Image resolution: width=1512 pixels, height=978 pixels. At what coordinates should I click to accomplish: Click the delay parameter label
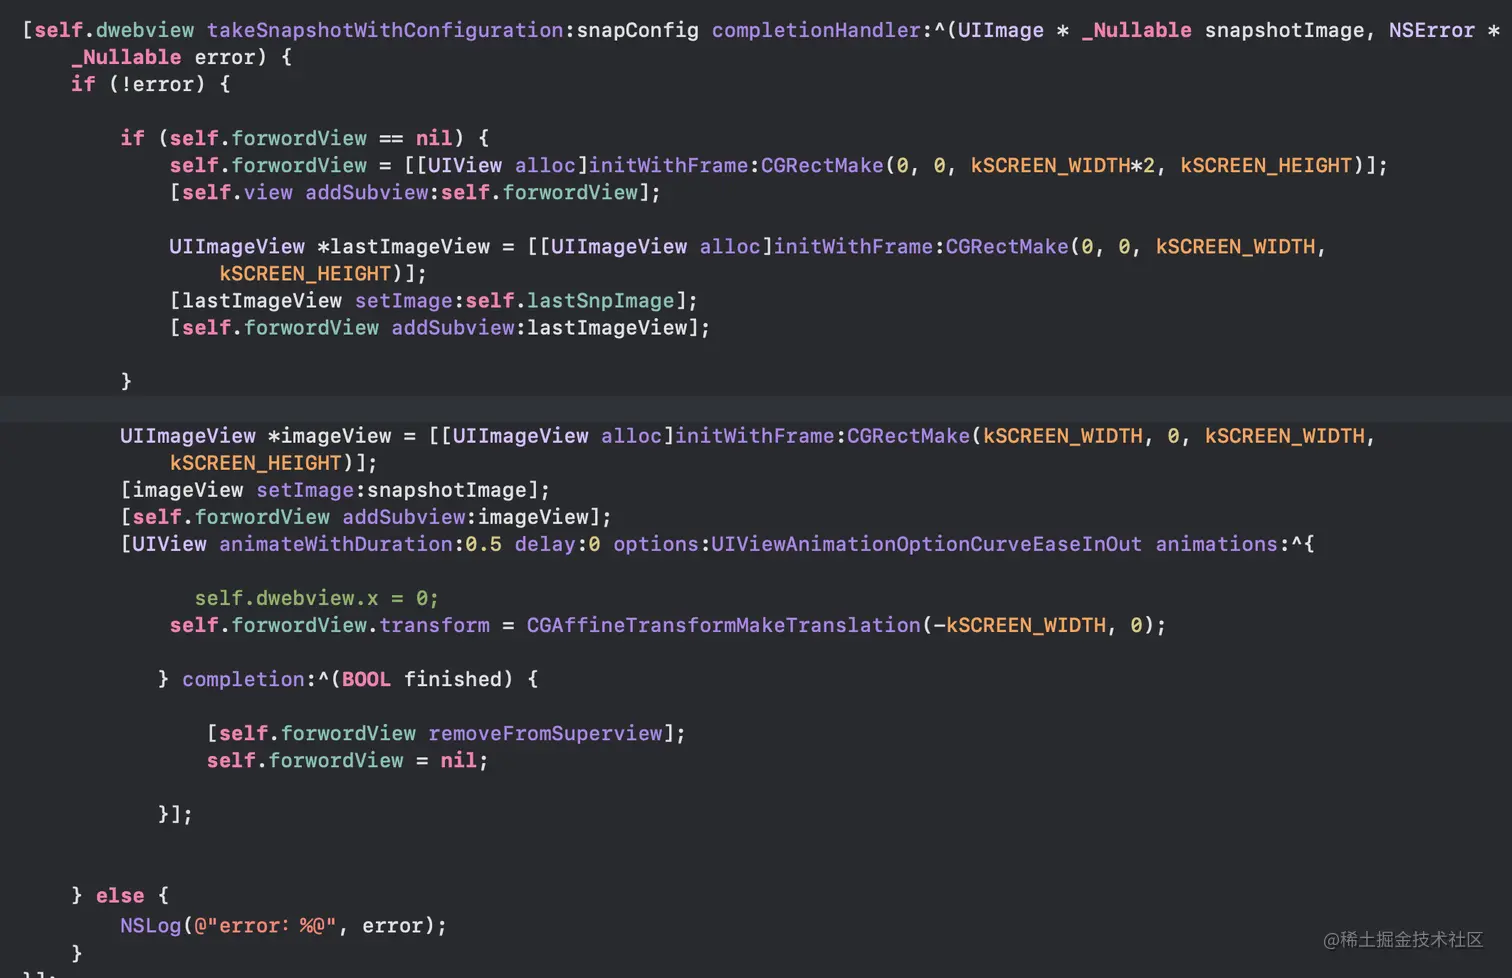pyautogui.click(x=545, y=543)
